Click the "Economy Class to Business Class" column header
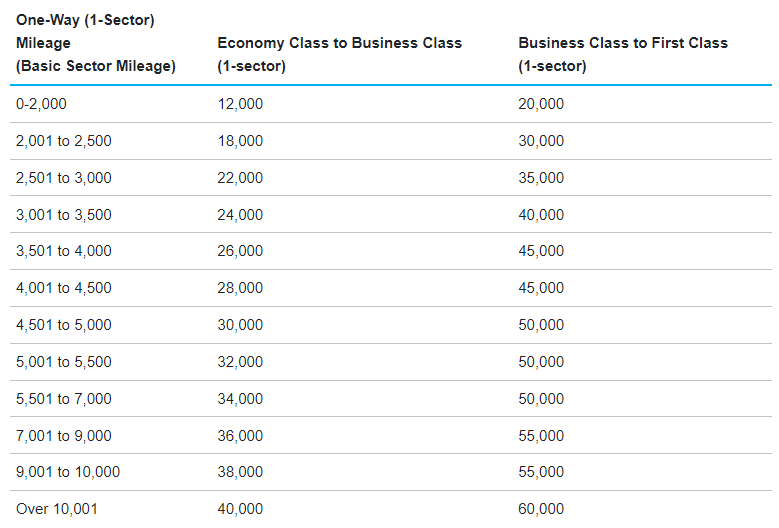The image size is (779, 528). tap(339, 43)
